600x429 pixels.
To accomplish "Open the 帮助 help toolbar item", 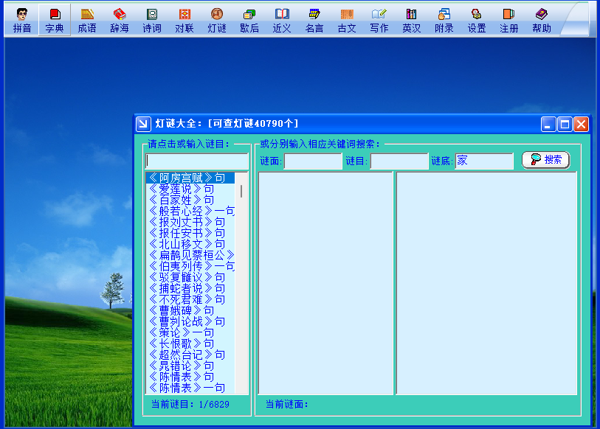I will pos(541,20).
